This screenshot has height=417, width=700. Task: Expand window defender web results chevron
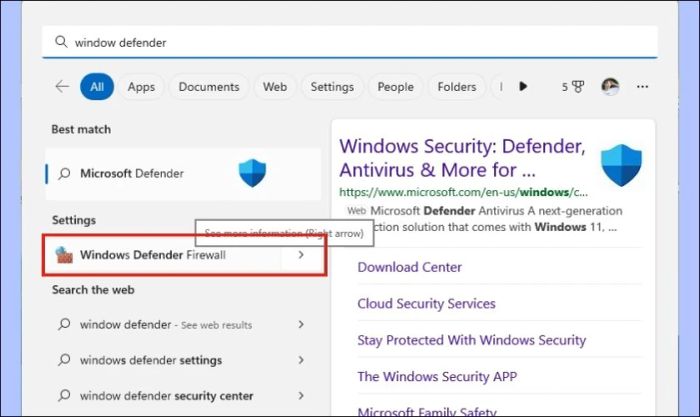(x=301, y=324)
